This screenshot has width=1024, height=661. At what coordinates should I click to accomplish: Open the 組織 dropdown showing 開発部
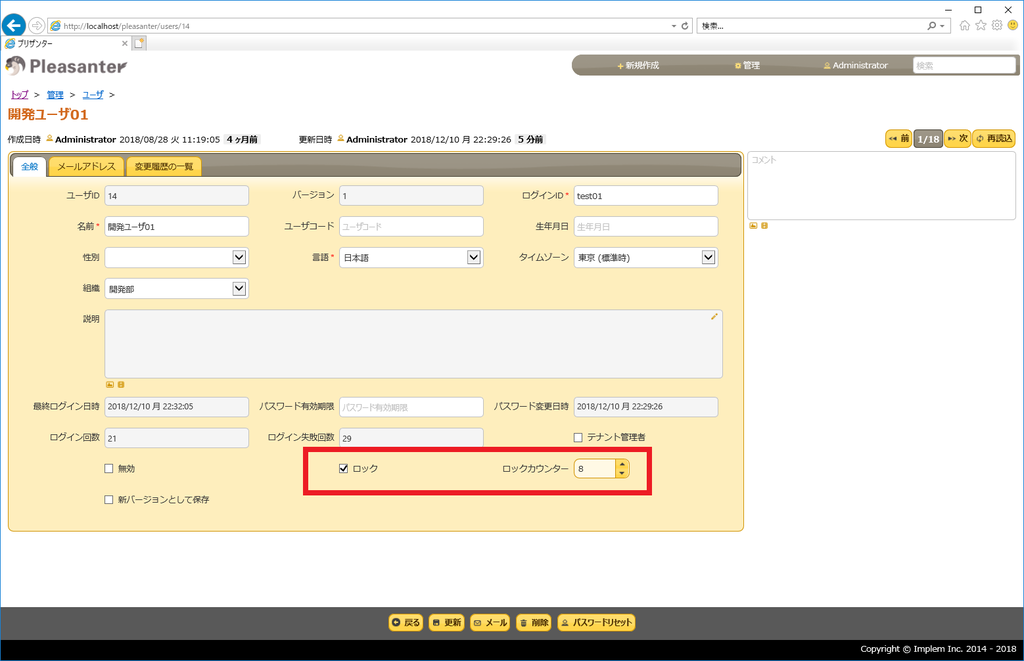tap(176, 289)
